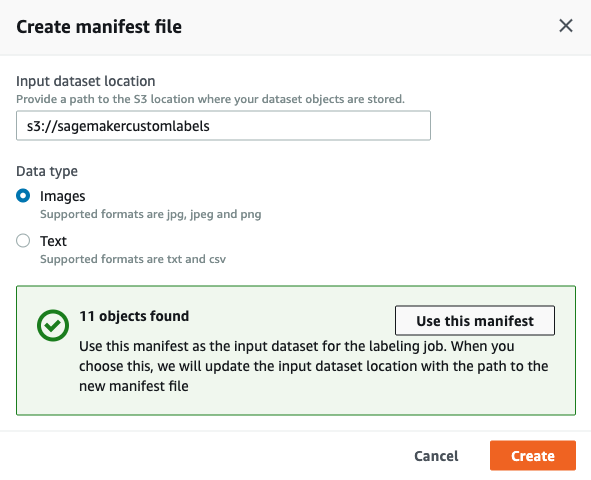591x480 pixels.
Task: Click the Use this manifest button
Action: pyautogui.click(x=475, y=321)
